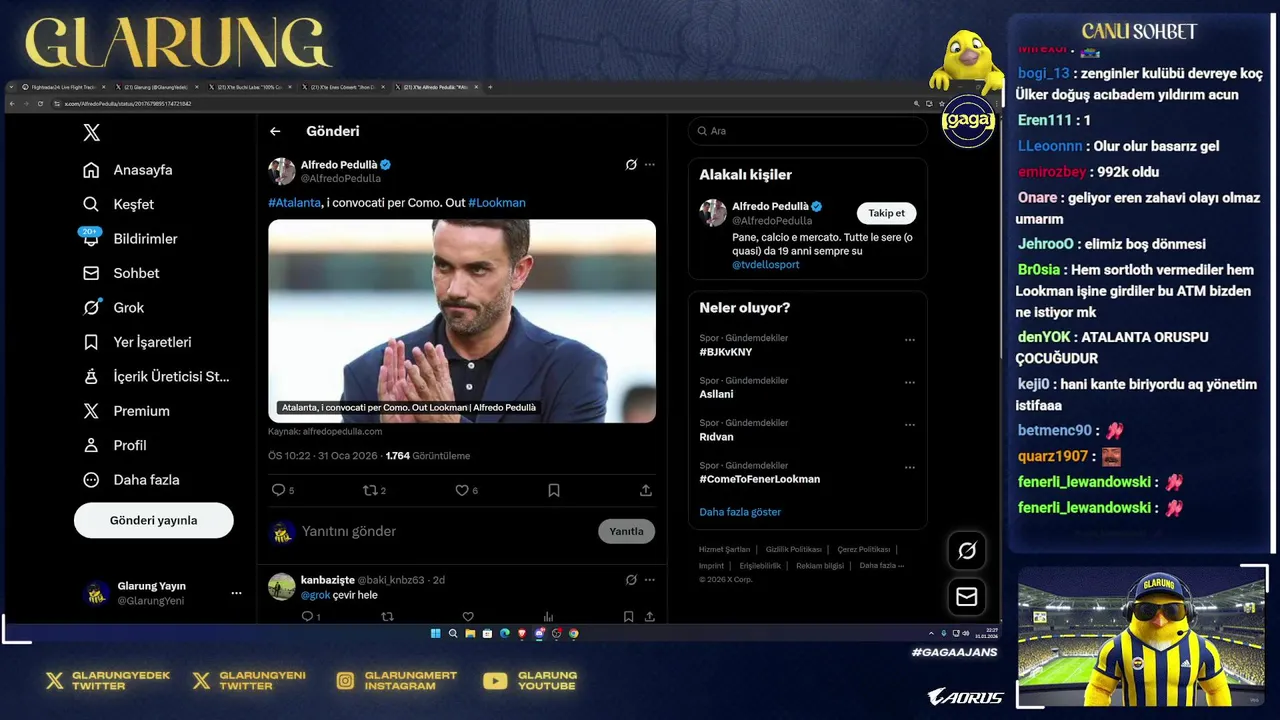The height and width of the screenshot is (720, 1280).
Task: Open more options on kanbazişte's reply
Action: click(x=650, y=579)
